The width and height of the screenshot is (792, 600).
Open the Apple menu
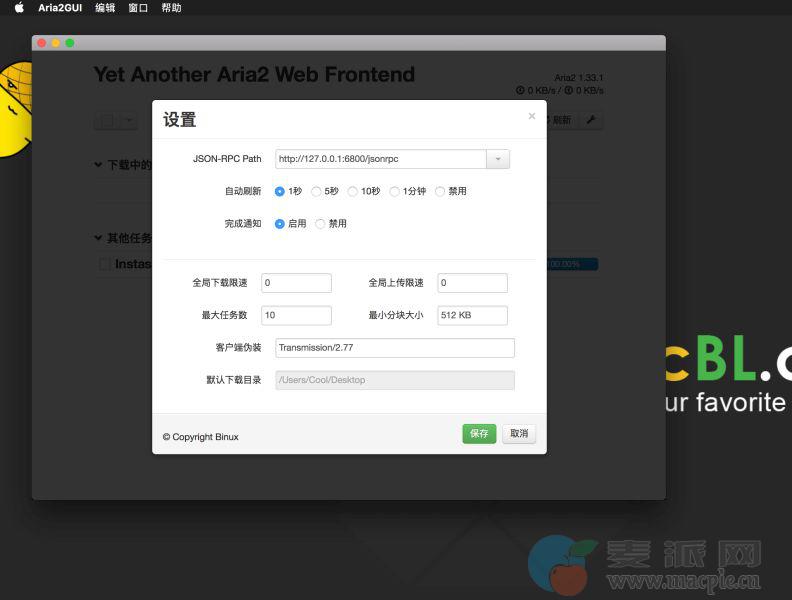(x=18, y=8)
